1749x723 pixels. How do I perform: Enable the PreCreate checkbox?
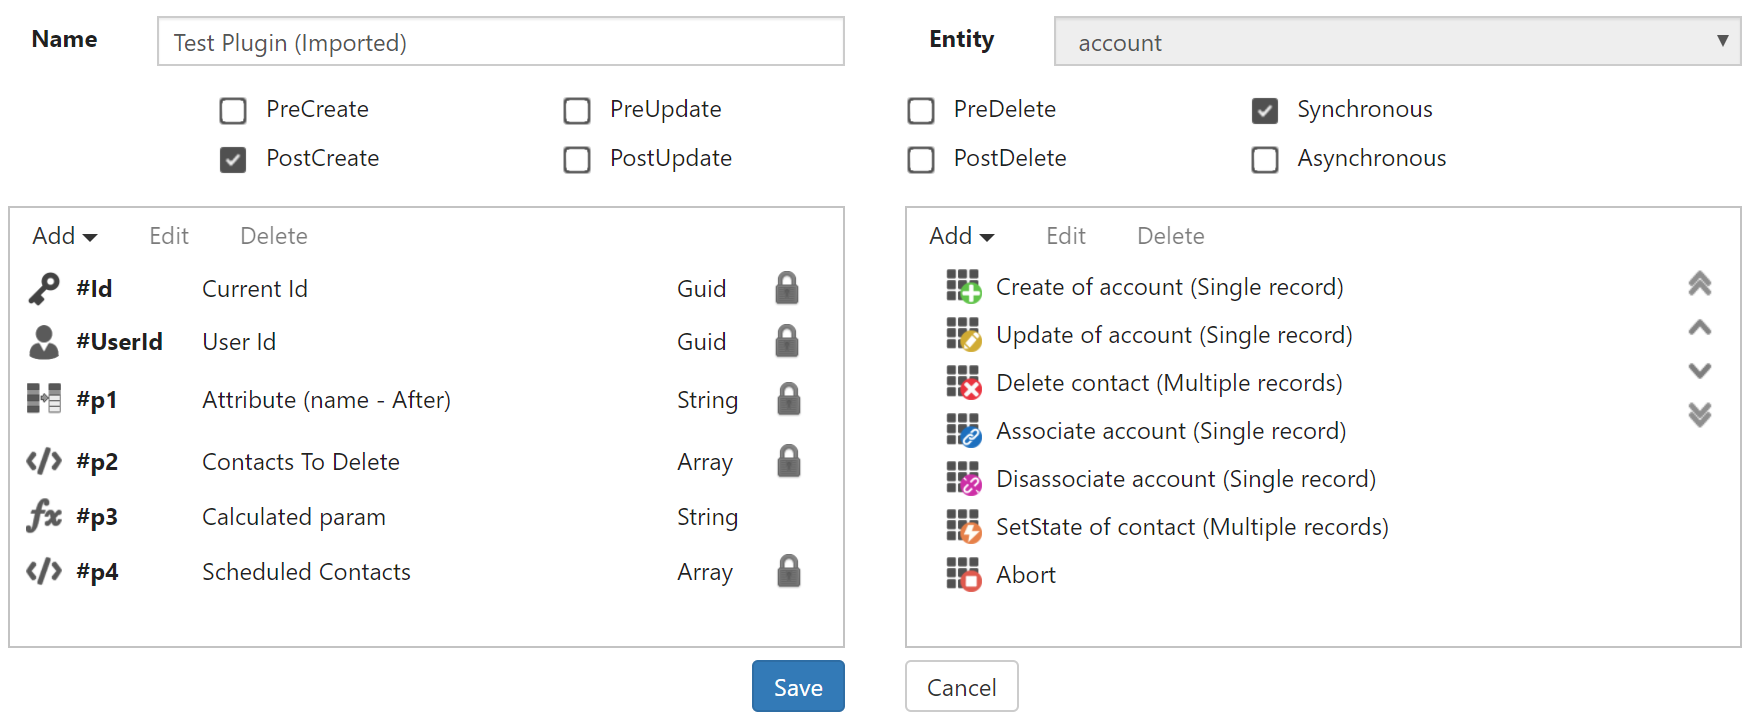click(x=233, y=110)
